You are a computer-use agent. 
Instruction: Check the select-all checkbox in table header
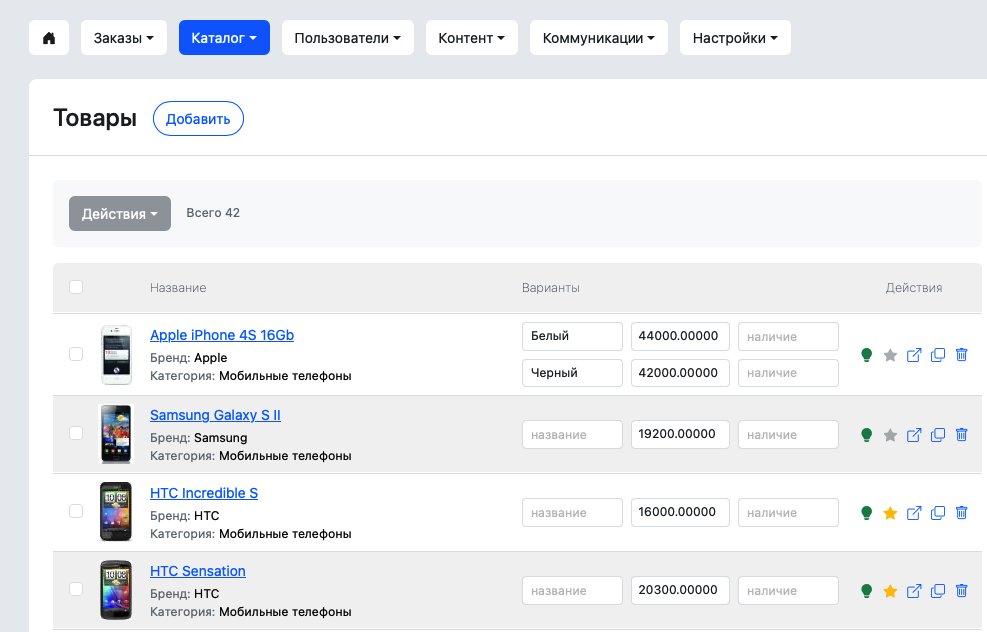pyautogui.click(x=76, y=288)
